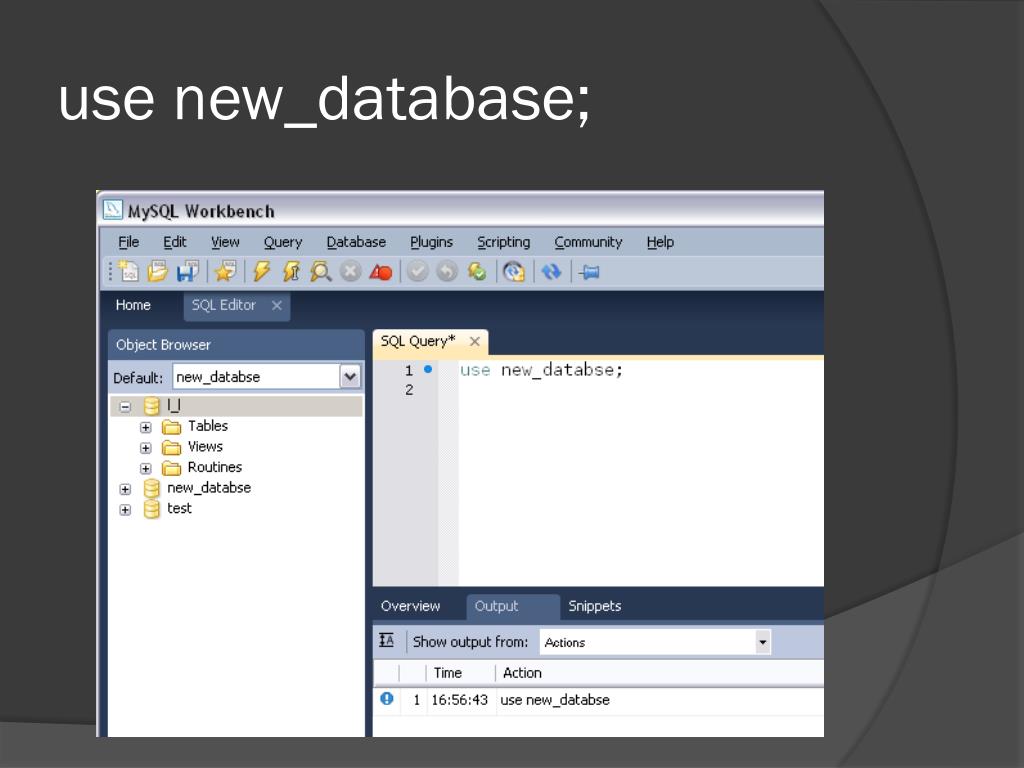
Task: Click the blue statement marker dot
Action: [428, 369]
